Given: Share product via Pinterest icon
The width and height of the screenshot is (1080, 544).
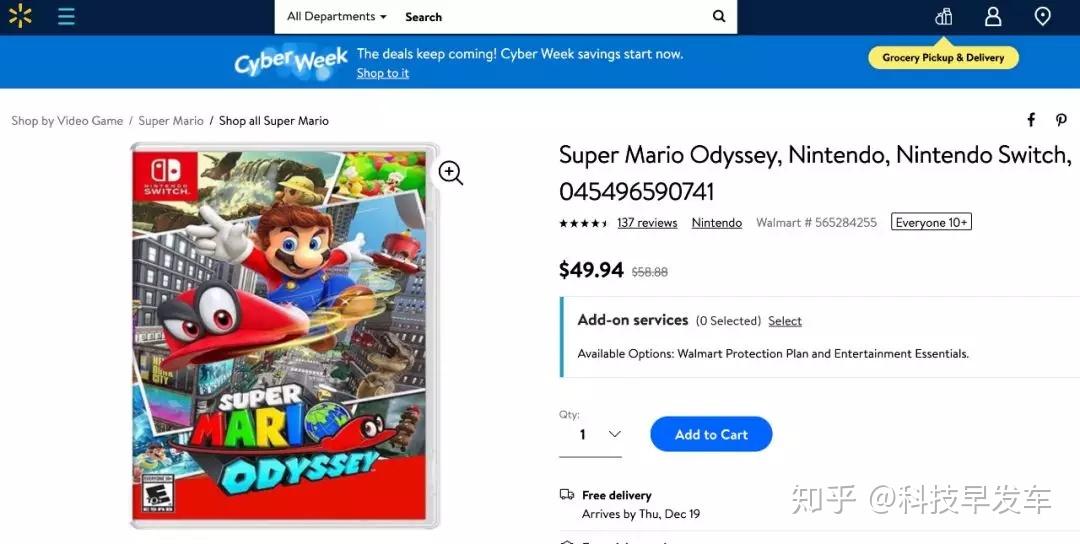Looking at the screenshot, I should click(1061, 120).
